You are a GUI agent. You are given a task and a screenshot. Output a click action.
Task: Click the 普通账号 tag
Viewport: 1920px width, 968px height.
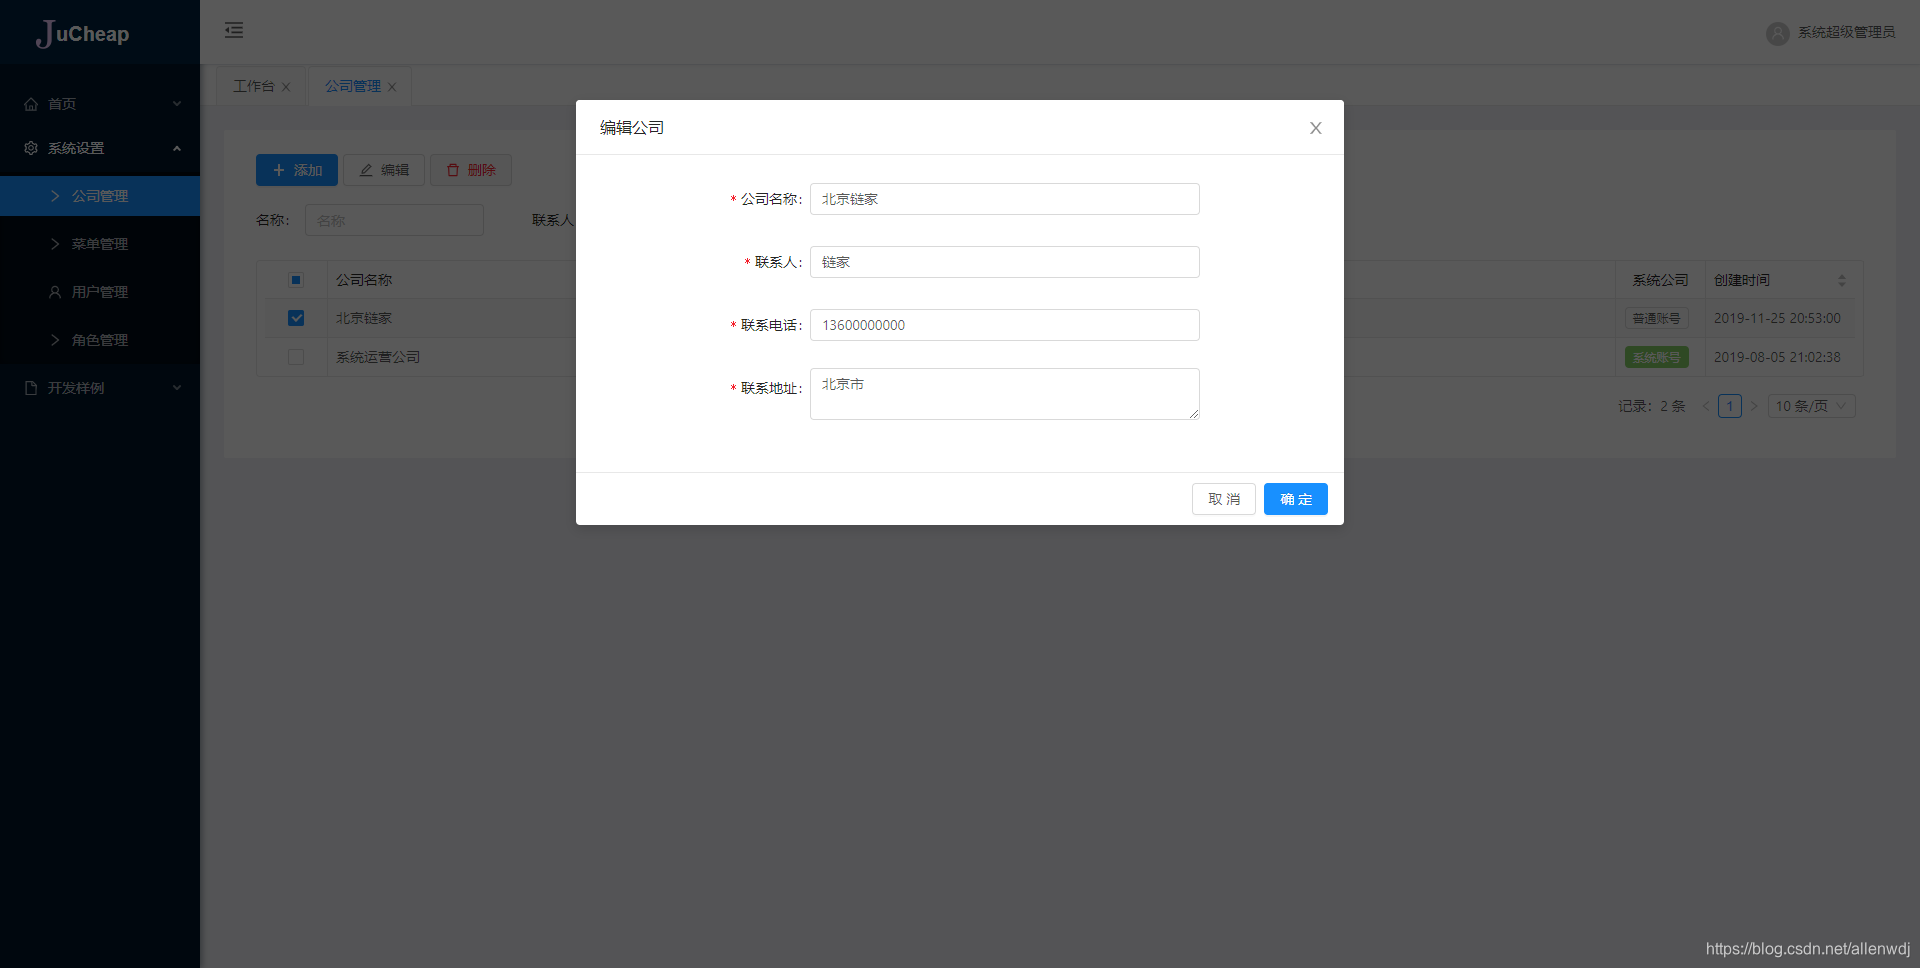point(1656,318)
